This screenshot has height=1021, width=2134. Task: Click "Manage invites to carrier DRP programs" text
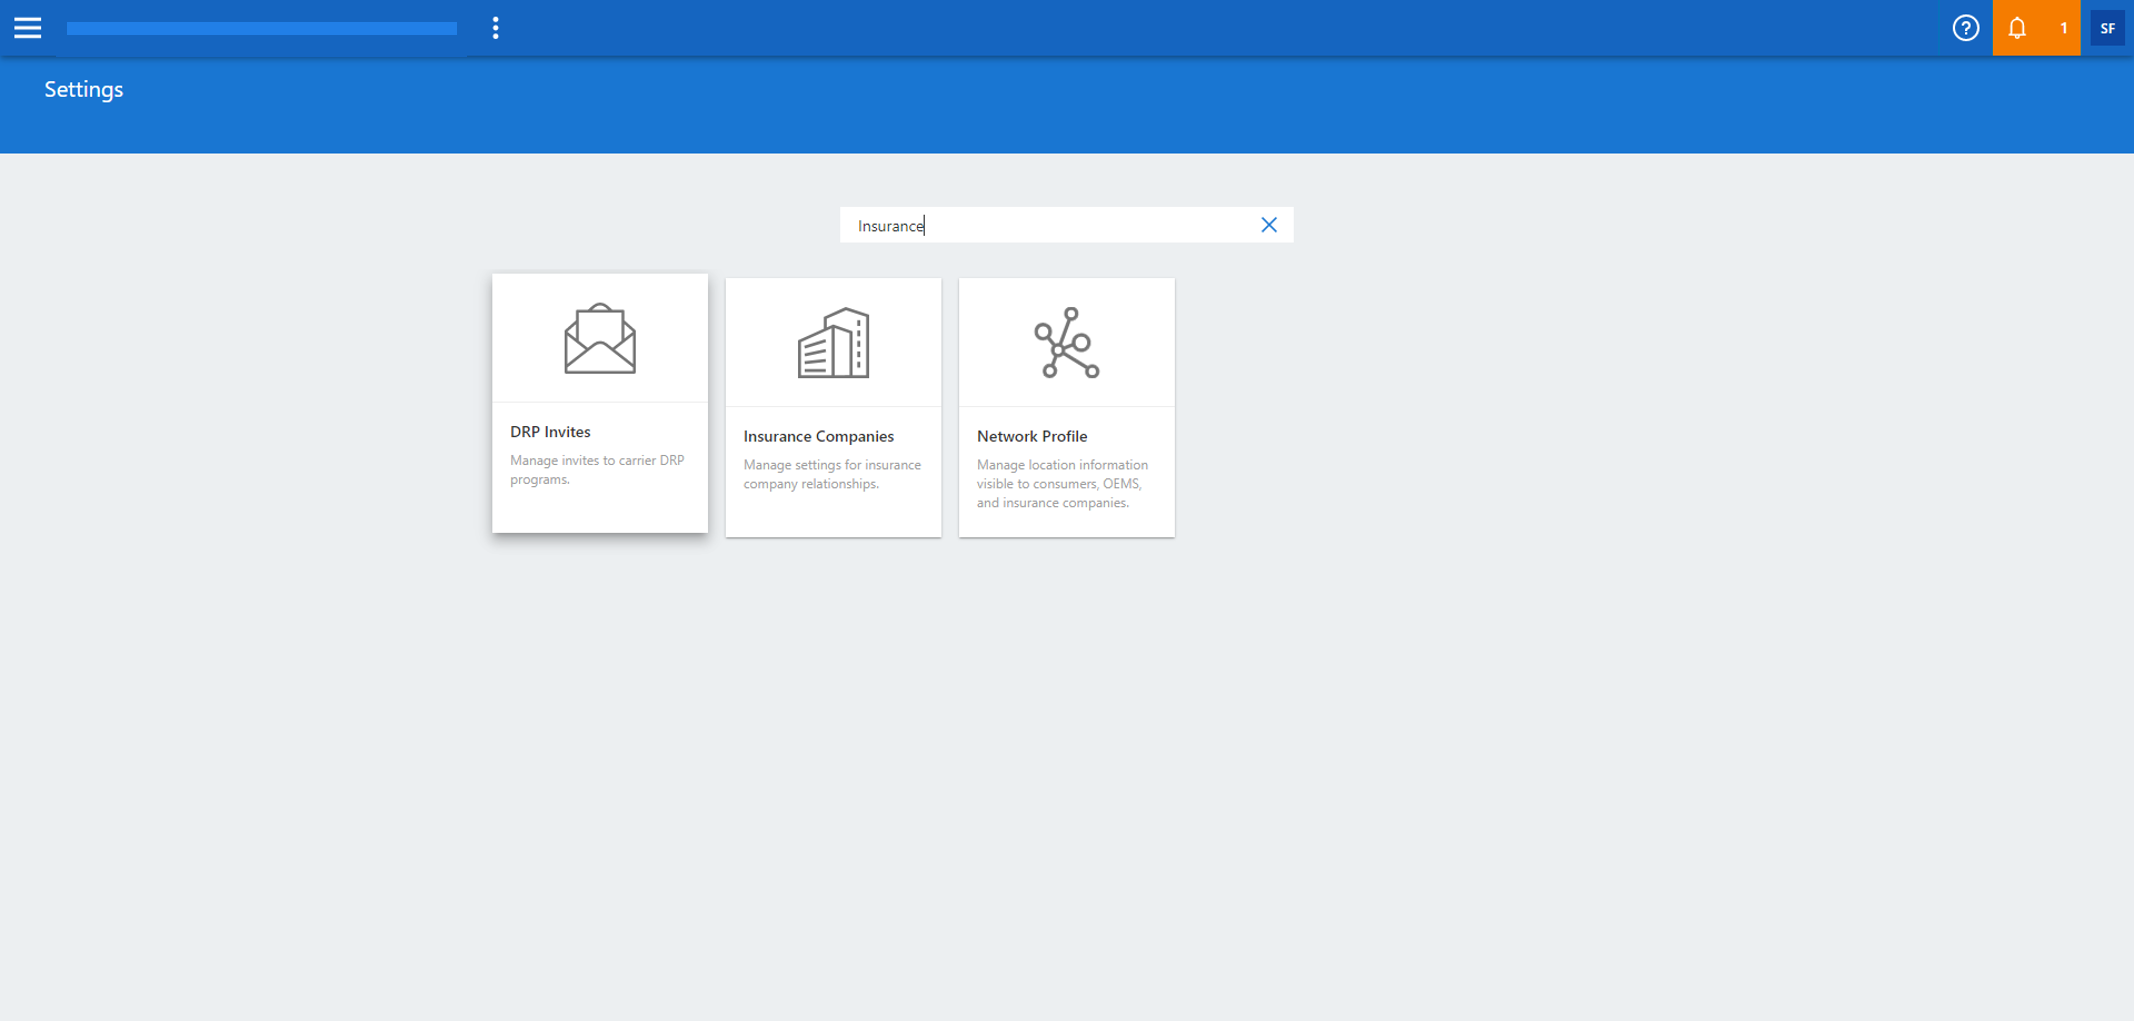[x=597, y=470]
